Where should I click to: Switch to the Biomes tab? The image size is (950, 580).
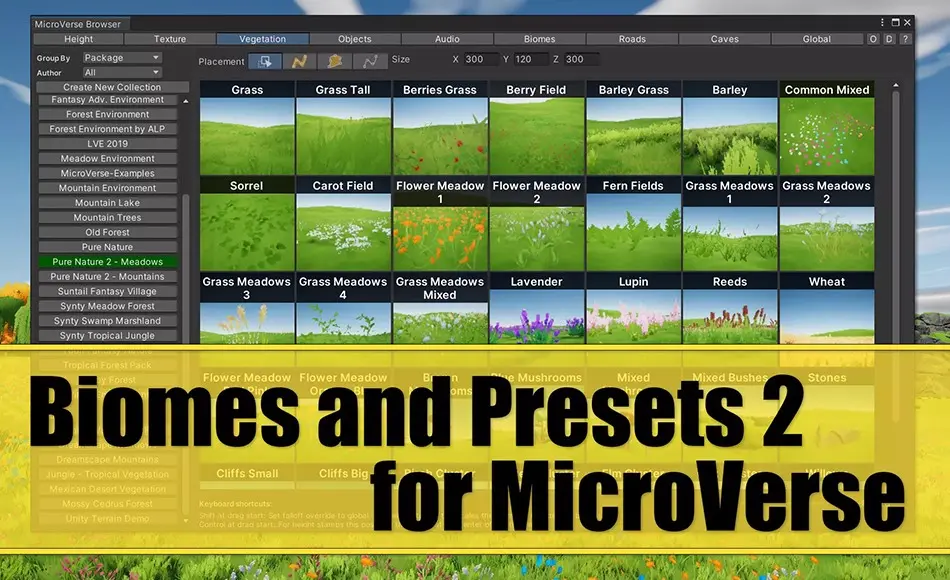[x=540, y=39]
